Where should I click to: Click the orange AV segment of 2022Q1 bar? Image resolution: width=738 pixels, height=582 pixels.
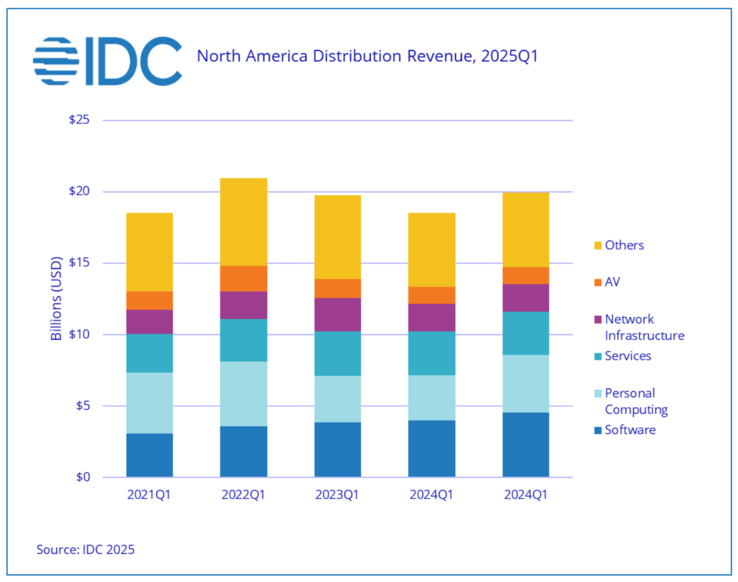coord(243,279)
